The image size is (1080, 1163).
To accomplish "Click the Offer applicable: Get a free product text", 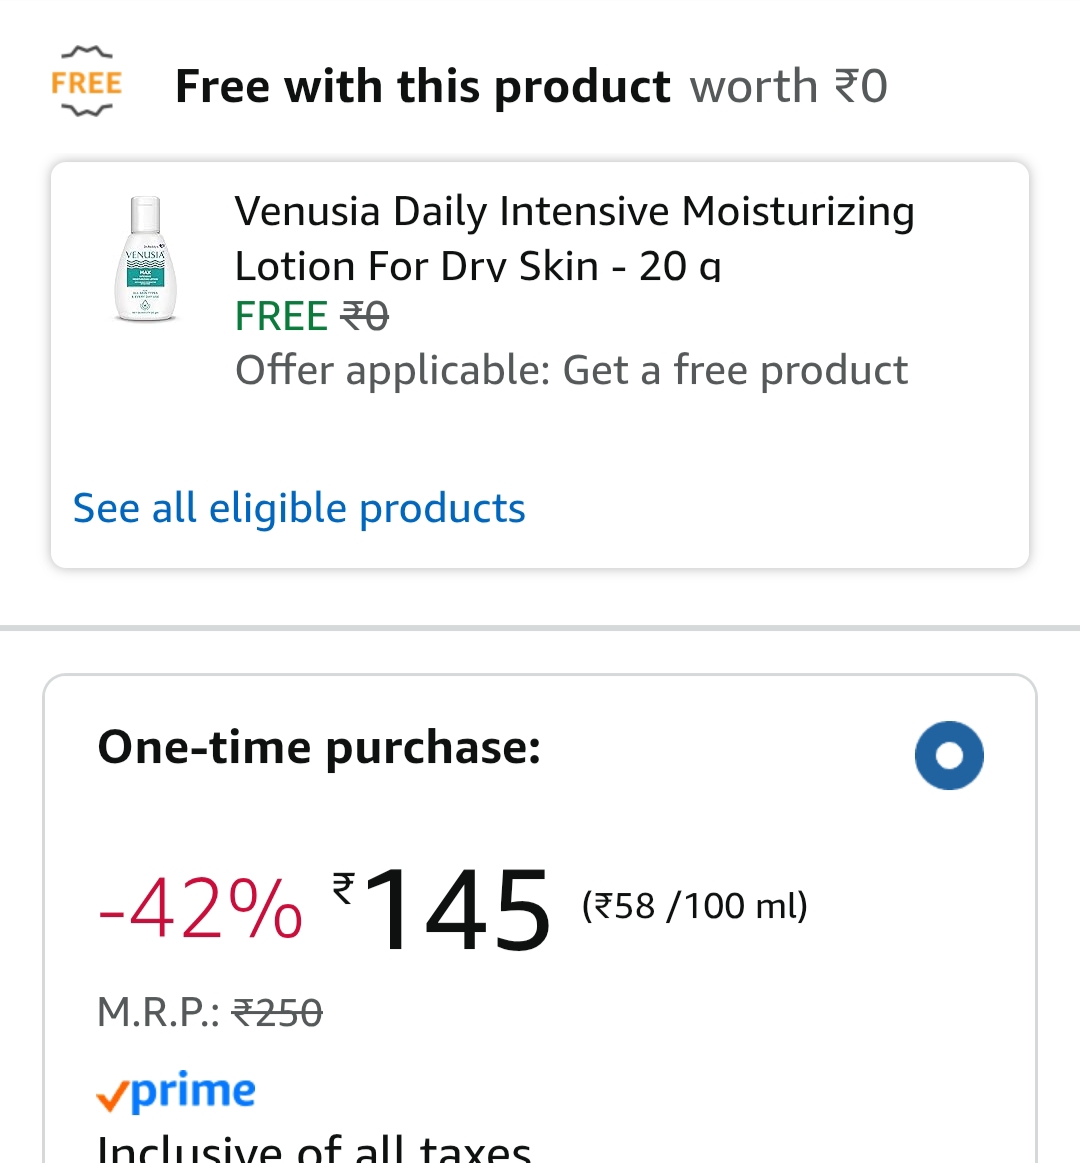I will click(571, 370).
